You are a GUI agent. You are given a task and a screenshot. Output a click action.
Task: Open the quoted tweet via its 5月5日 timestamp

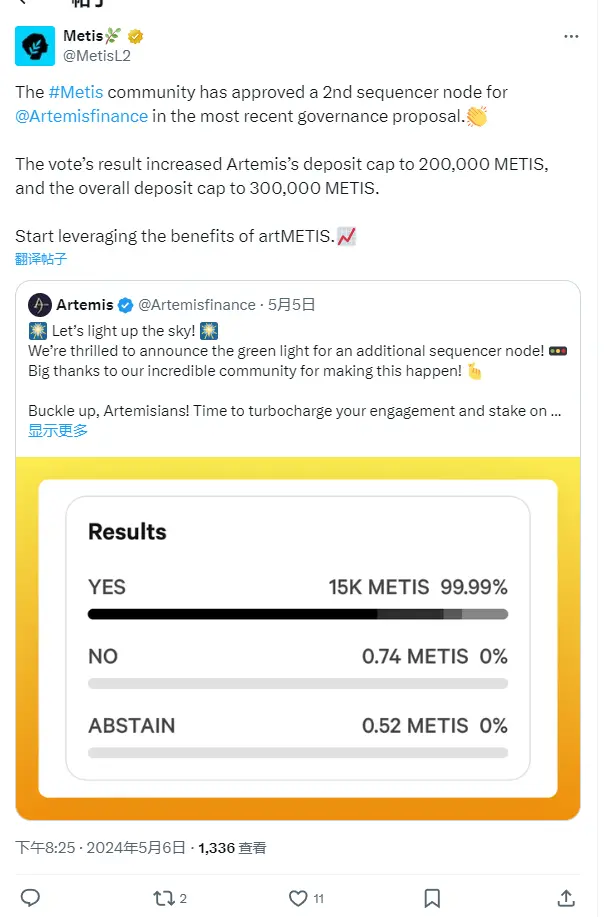[288, 302]
